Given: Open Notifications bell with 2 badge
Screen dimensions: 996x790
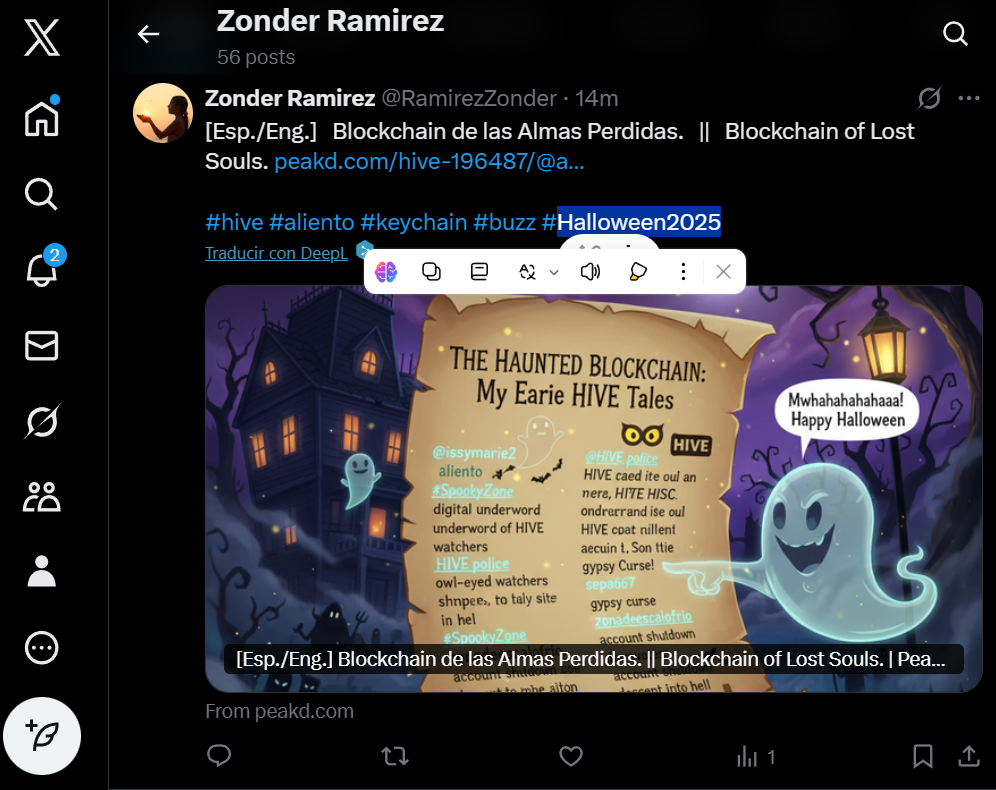Looking at the screenshot, I should pyautogui.click(x=42, y=269).
